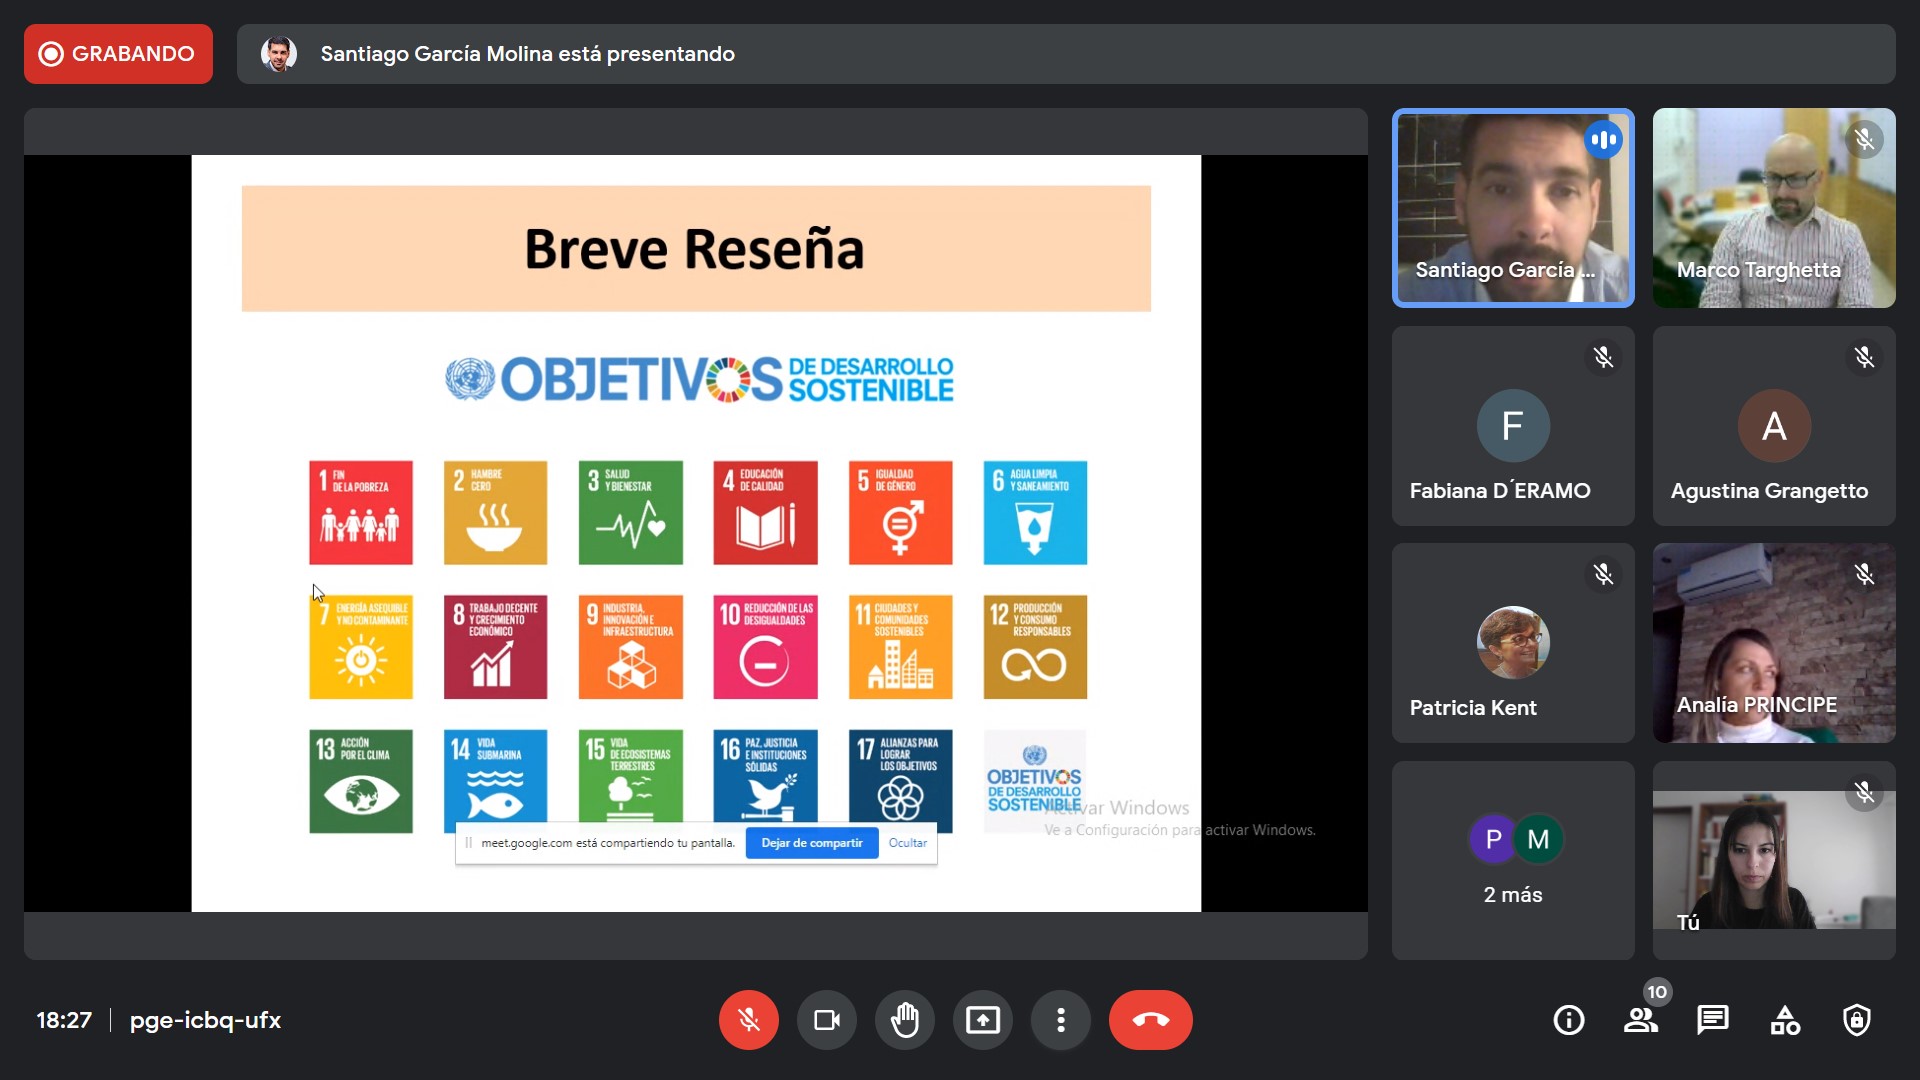Leave the call with the red hang-up button
The image size is (1920, 1080).
pos(1151,1020)
